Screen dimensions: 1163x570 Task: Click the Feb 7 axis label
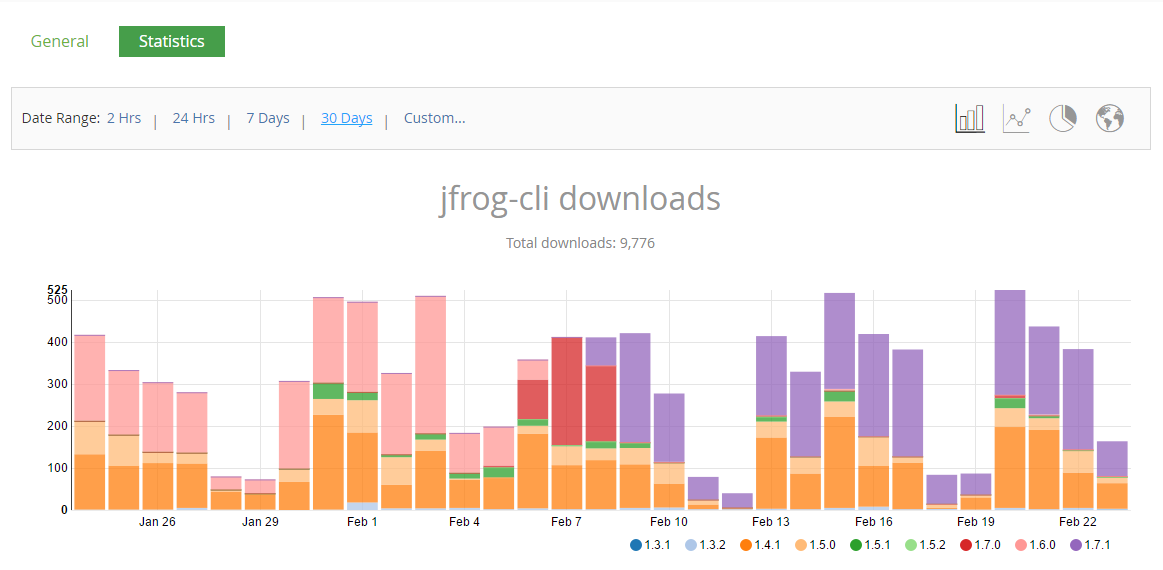(x=567, y=522)
